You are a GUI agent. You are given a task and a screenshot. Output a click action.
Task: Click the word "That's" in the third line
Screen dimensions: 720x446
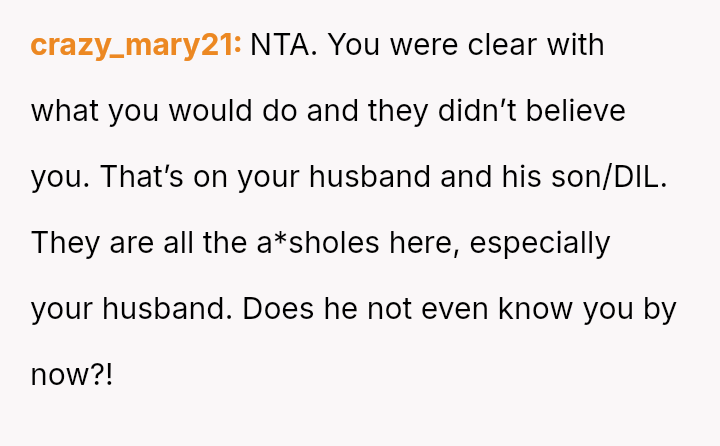[x=136, y=177]
